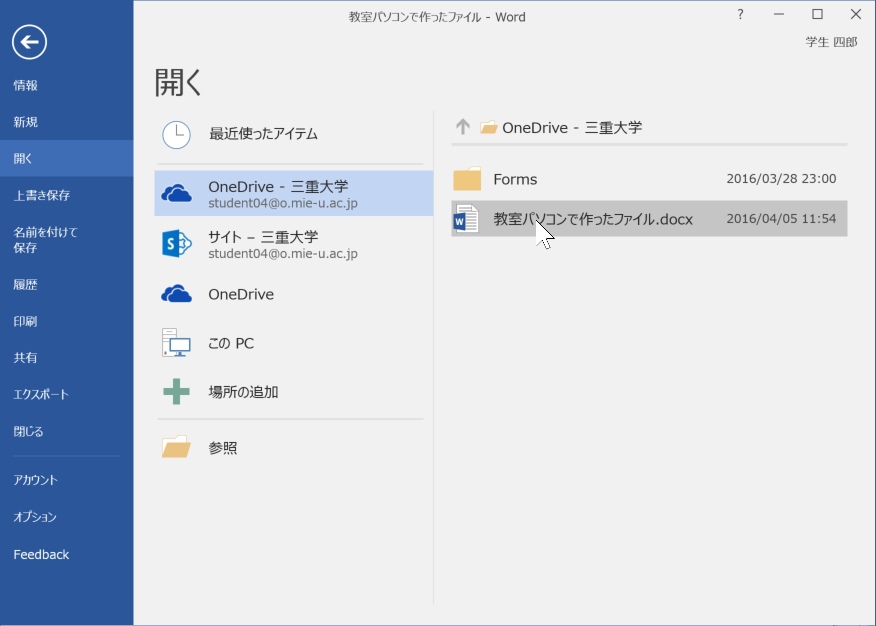
Task: Click the back arrow circle icon
Action: (x=29, y=42)
